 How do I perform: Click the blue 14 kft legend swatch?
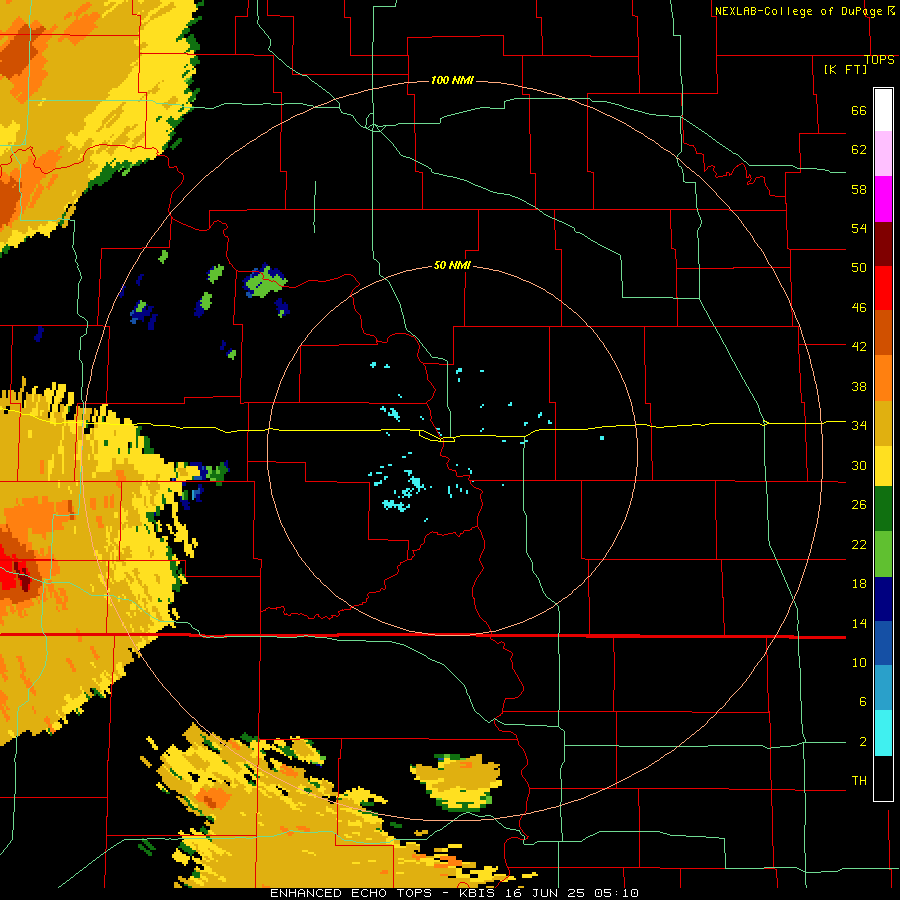coord(883,643)
